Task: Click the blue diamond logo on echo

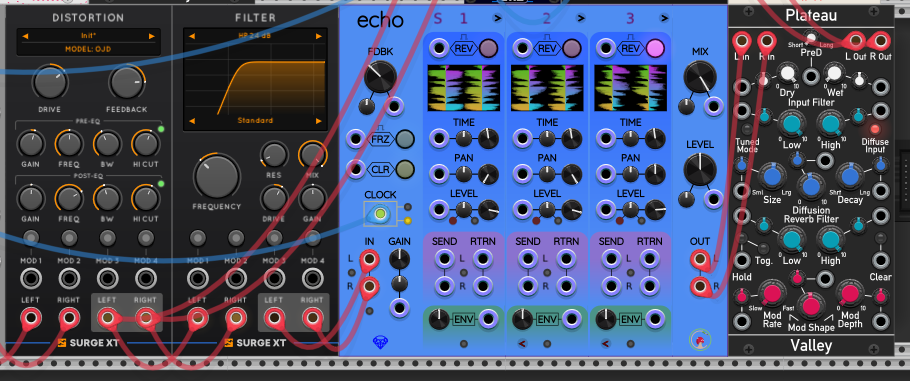Action: 380,342
